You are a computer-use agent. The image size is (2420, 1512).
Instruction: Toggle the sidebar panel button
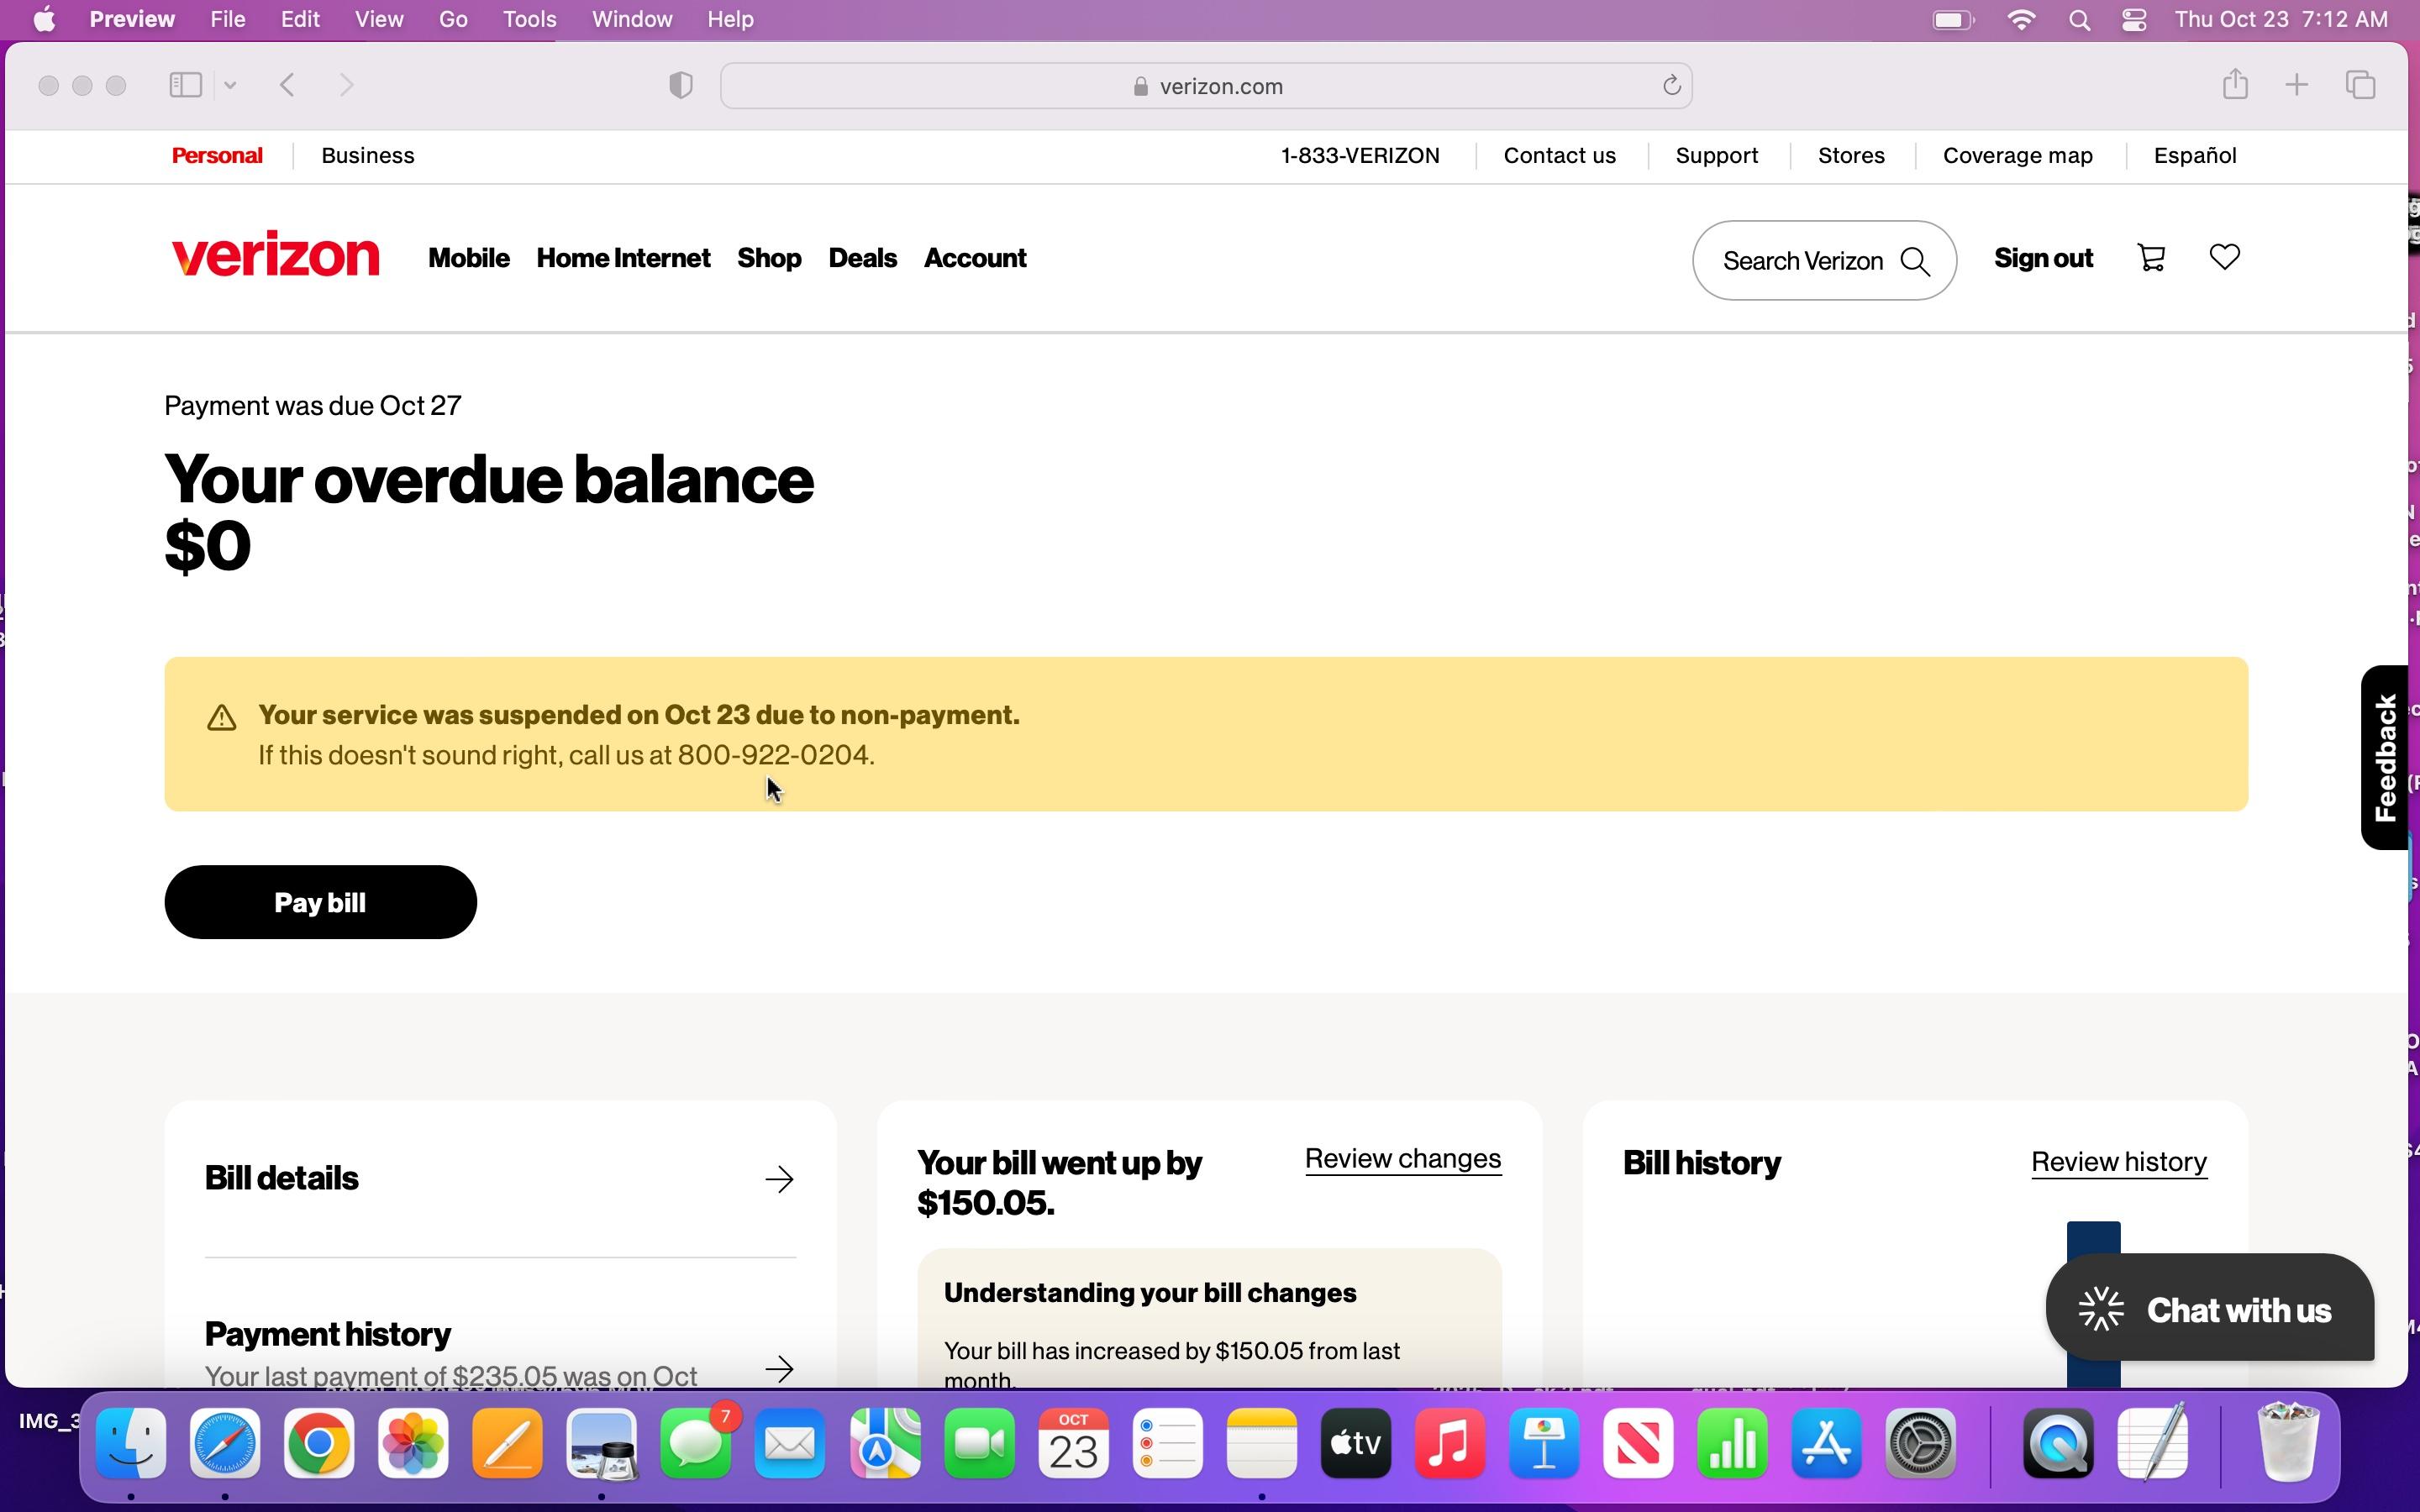186,85
